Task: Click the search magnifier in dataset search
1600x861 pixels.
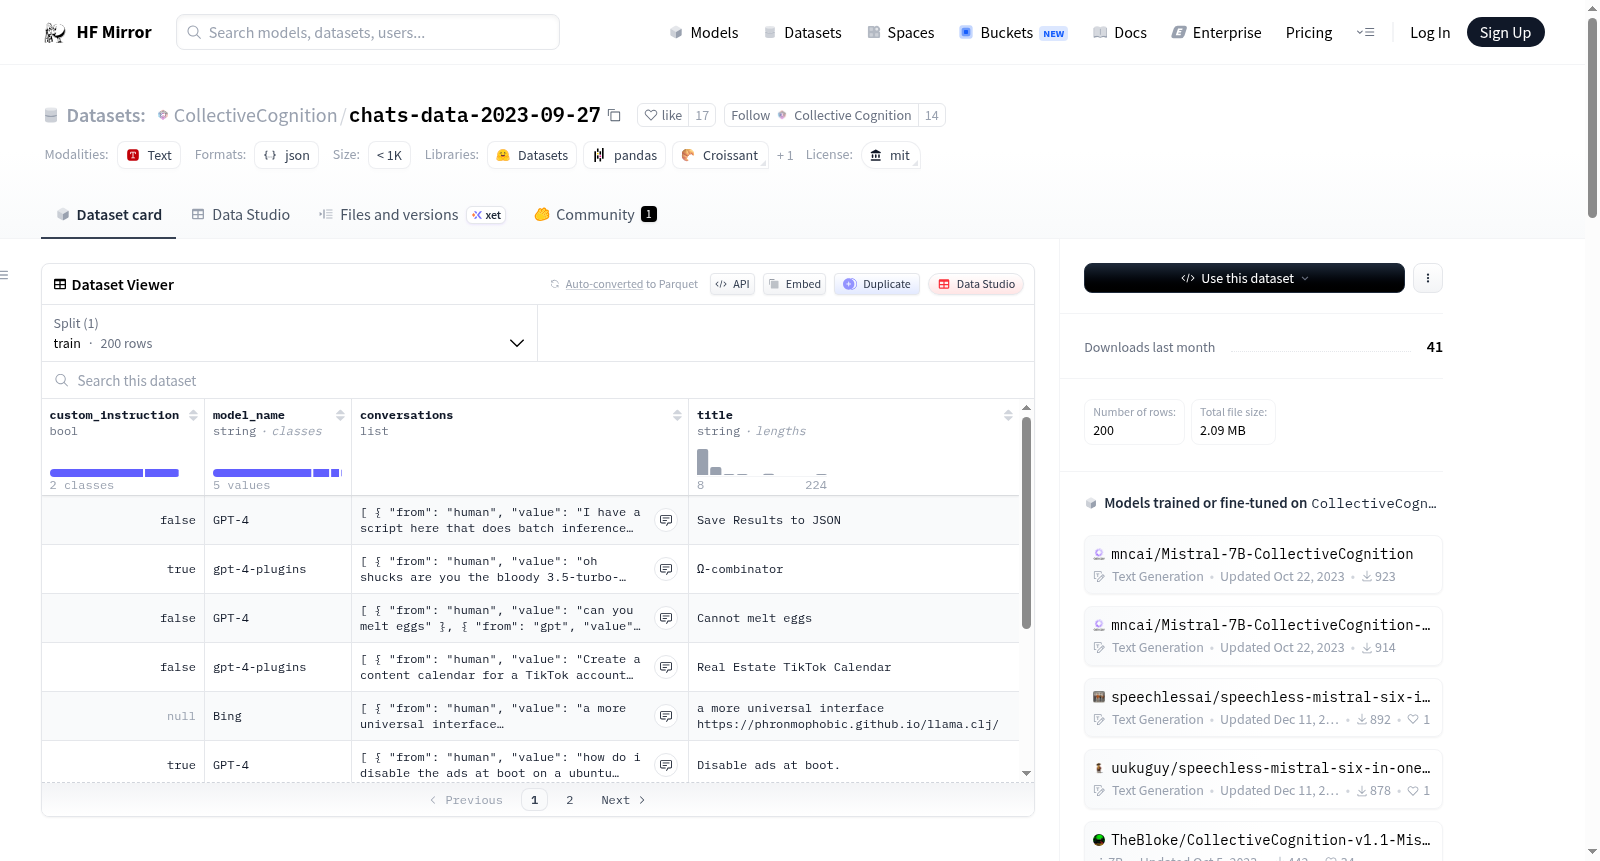Action: coord(62,381)
